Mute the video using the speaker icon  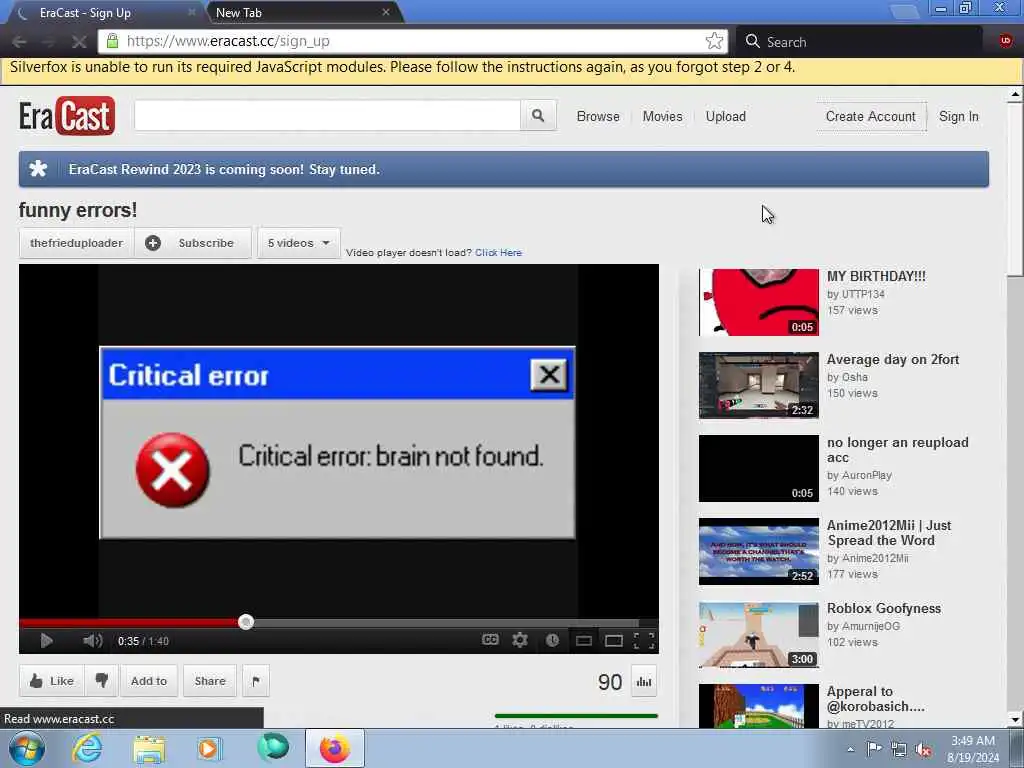93,641
